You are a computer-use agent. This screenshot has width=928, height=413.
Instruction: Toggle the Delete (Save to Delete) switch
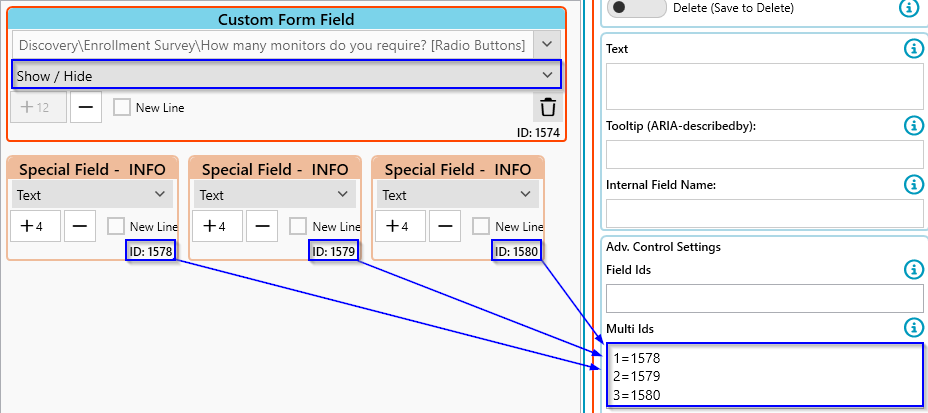(637, 8)
